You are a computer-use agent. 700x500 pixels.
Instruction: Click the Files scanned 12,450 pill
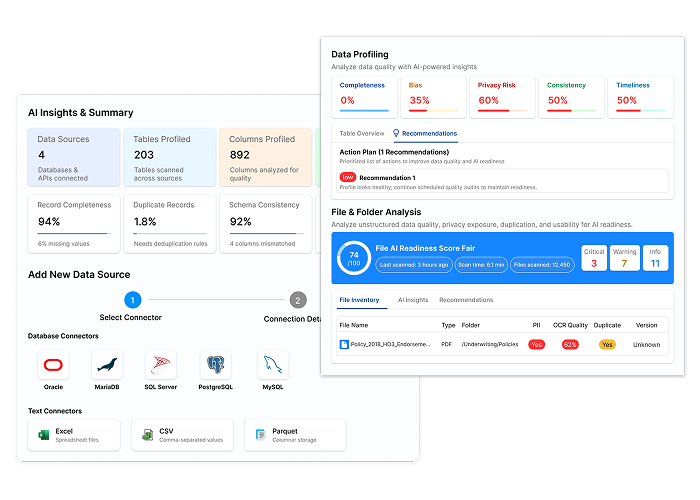pos(542,265)
